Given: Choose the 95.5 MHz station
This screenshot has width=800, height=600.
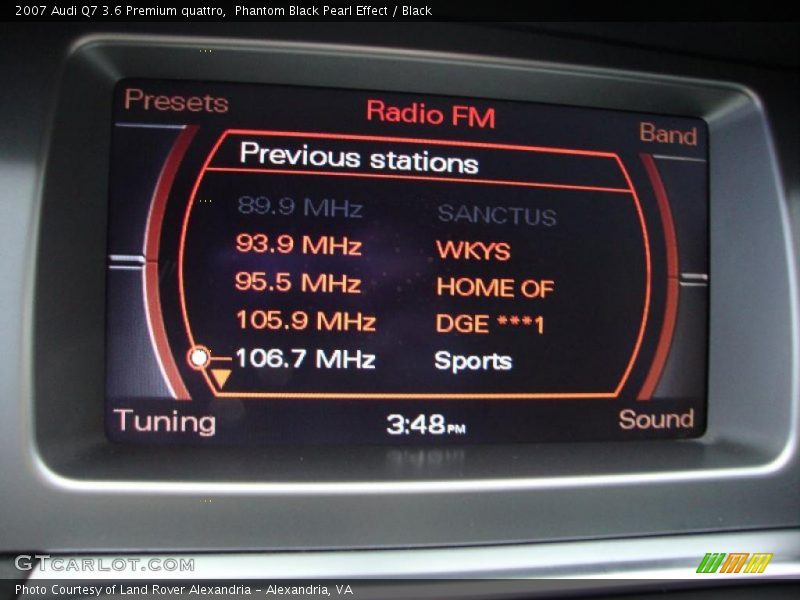Looking at the screenshot, I should point(394,285).
